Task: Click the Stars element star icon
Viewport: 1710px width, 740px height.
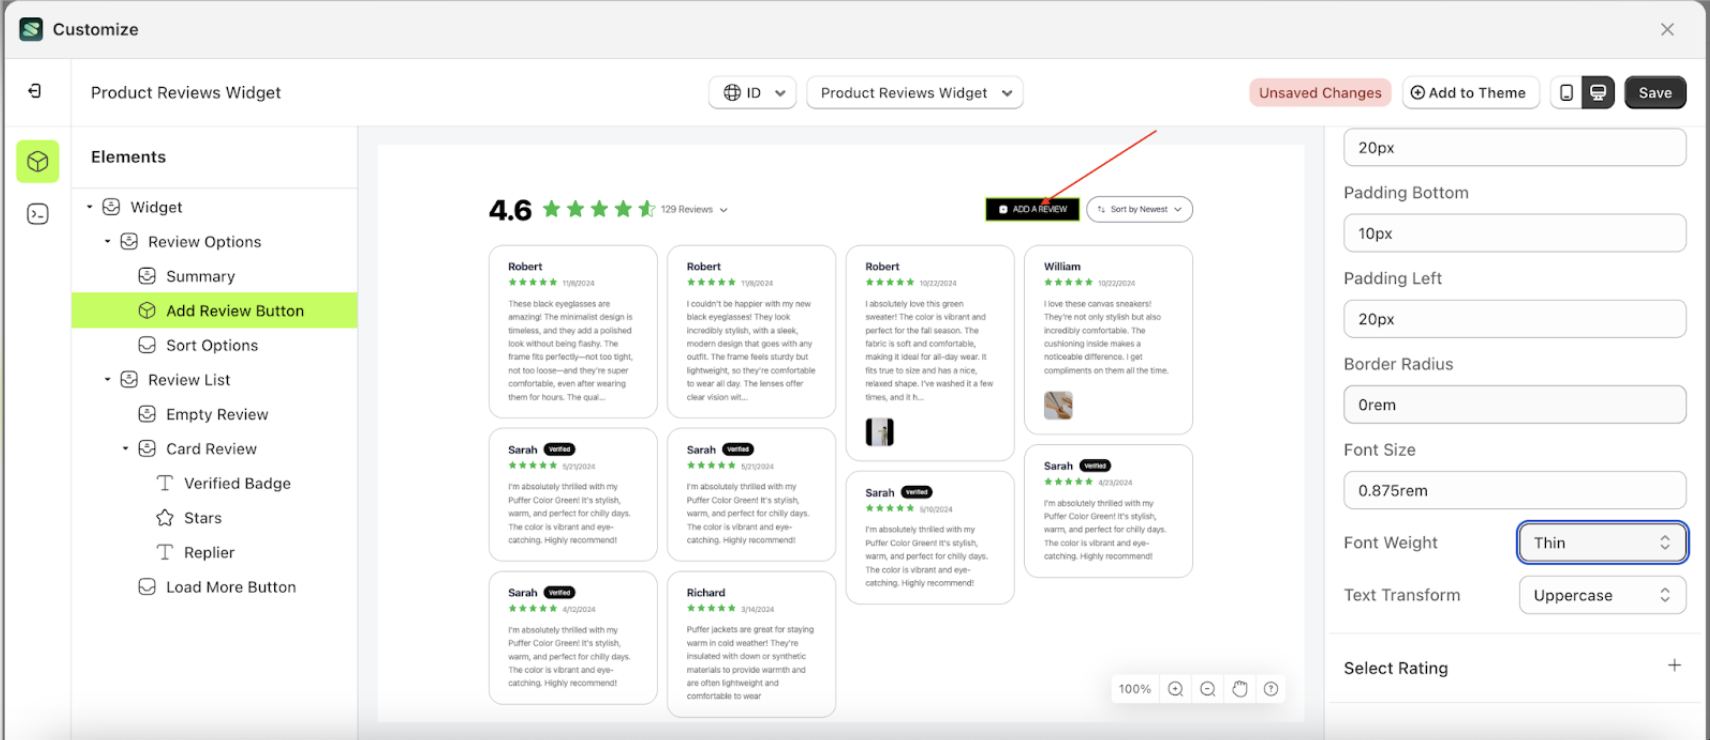Action: 165,518
